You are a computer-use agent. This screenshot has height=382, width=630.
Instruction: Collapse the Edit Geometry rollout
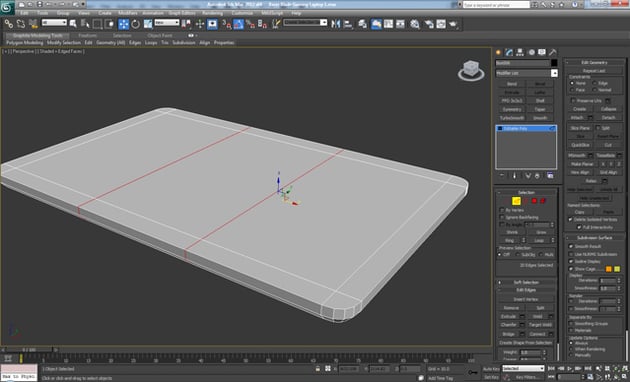(x=595, y=63)
